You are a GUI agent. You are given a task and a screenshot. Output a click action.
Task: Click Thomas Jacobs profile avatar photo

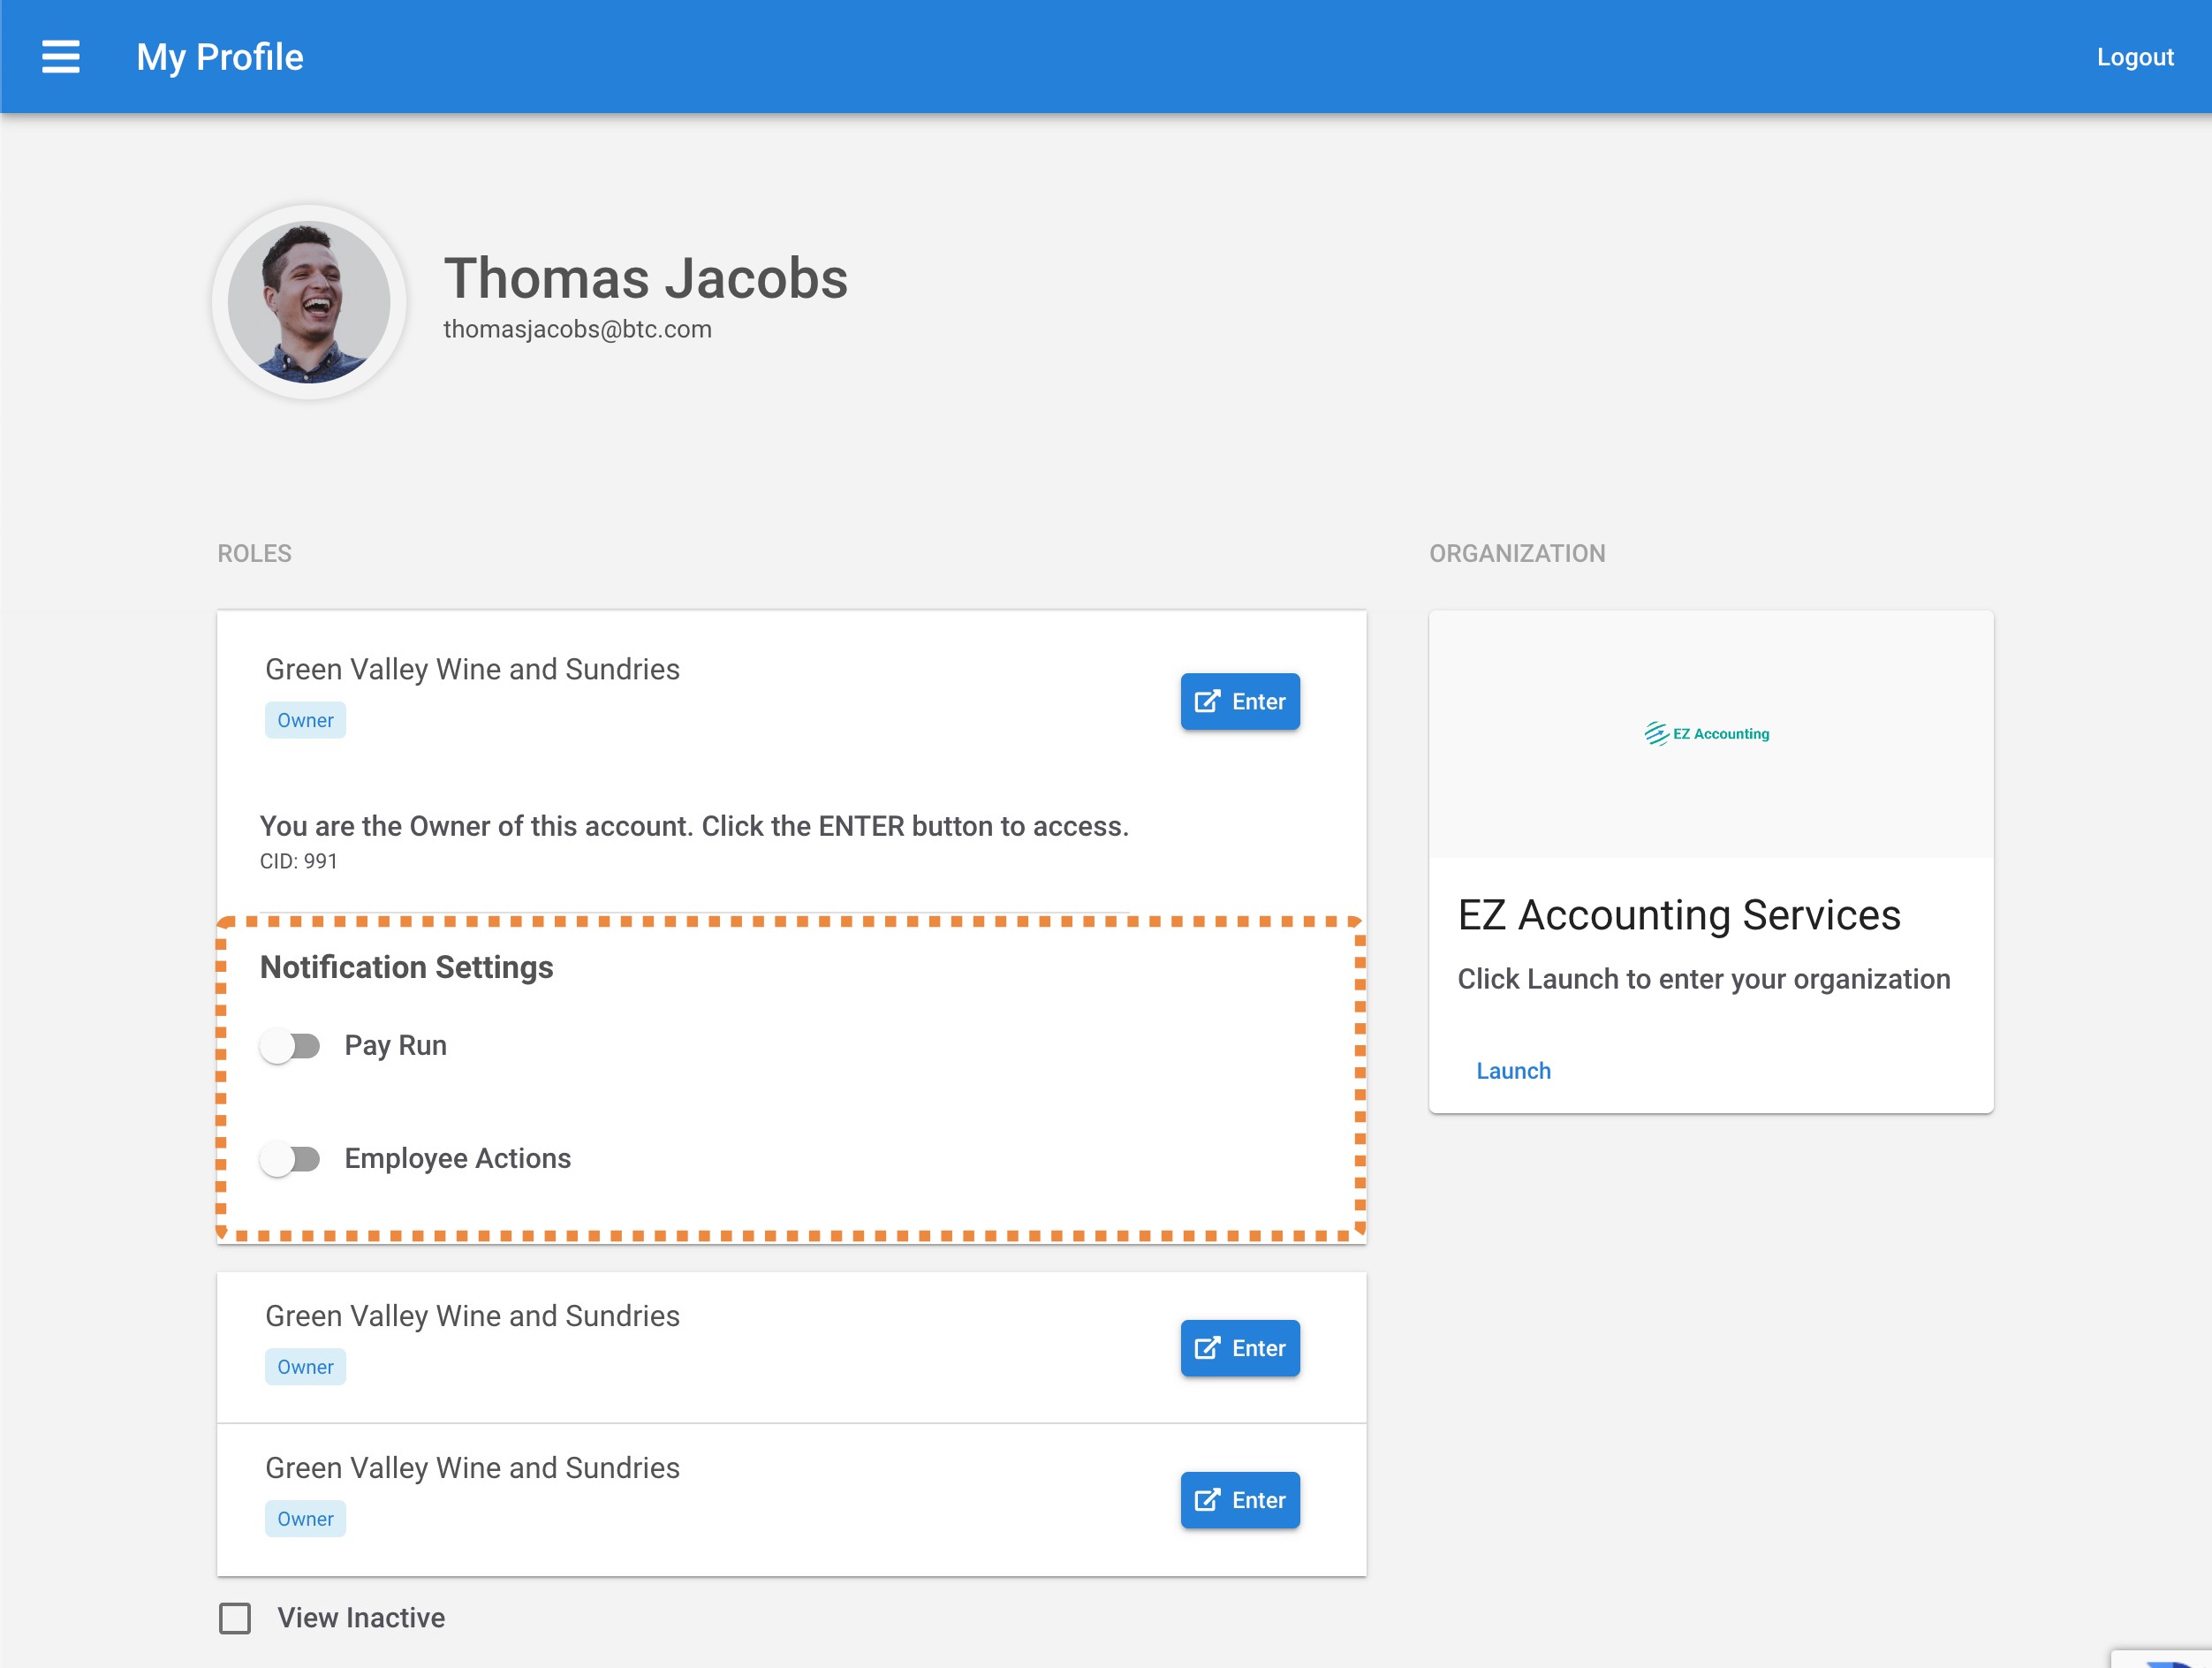[309, 302]
